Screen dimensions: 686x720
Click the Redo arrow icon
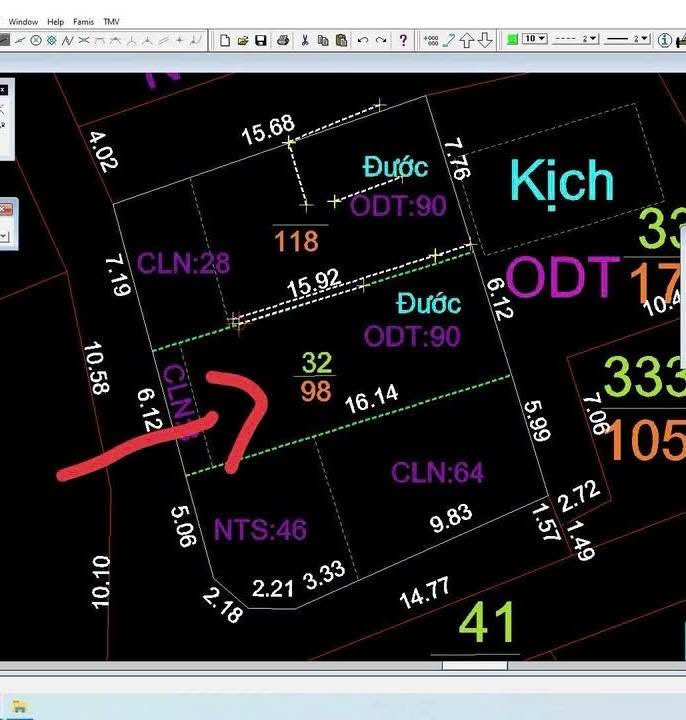click(380, 40)
